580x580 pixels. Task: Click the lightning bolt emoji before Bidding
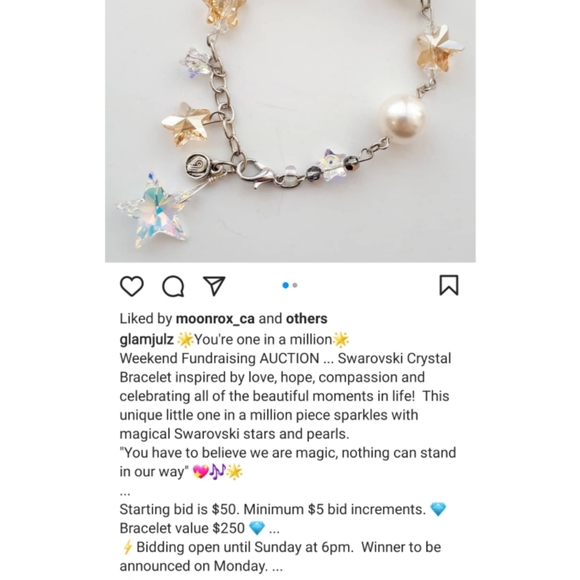(127, 547)
